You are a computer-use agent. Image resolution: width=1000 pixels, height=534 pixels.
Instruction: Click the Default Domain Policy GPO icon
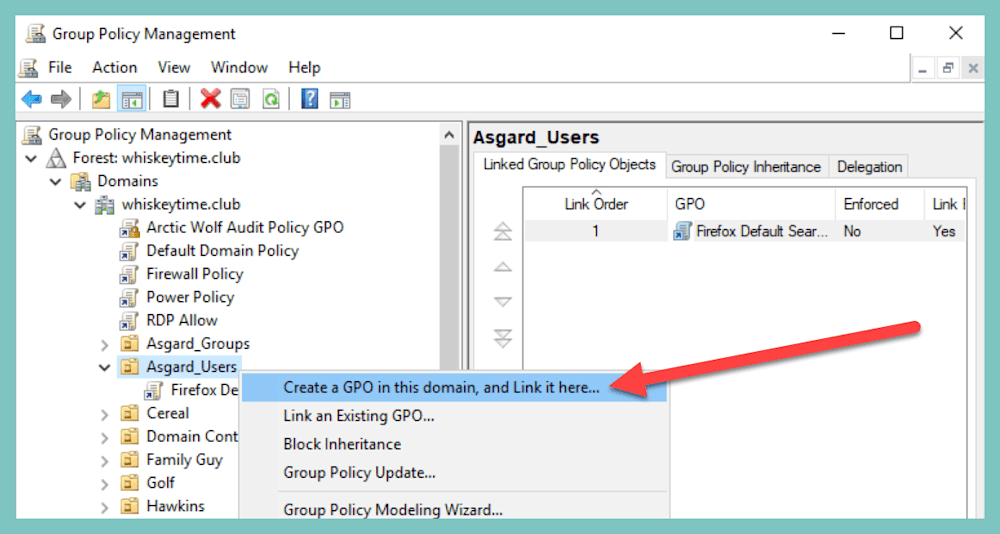tap(129, 251)
